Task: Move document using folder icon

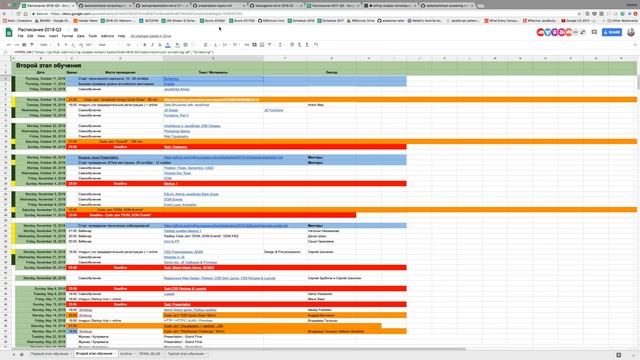Action: pos(76,30)
